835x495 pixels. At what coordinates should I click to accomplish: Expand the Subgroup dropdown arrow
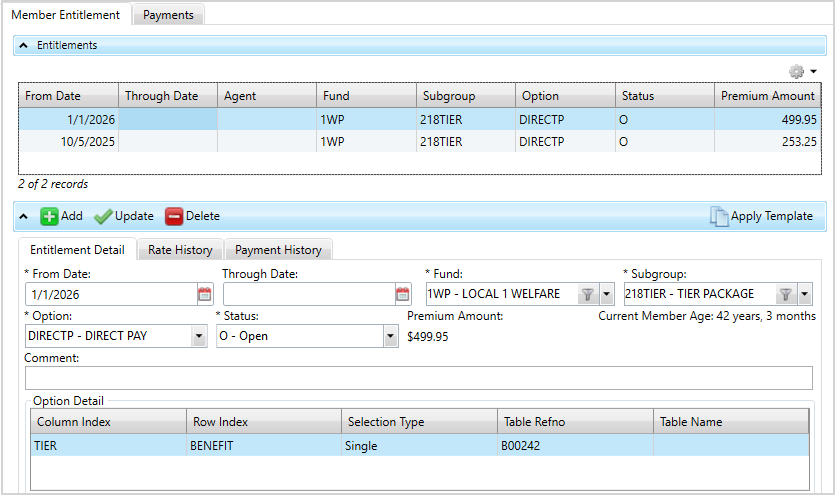click(804, 294)
